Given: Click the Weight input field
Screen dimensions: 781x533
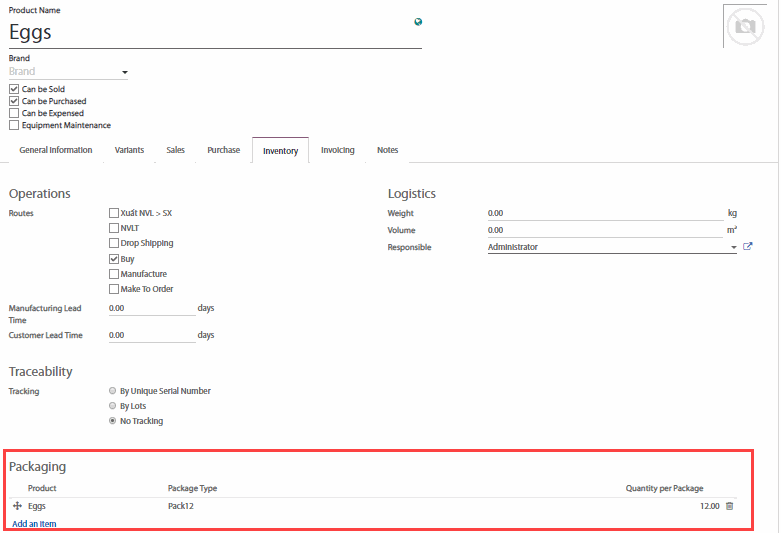Looking at the screenshot, I should click(x=604, y=213).
